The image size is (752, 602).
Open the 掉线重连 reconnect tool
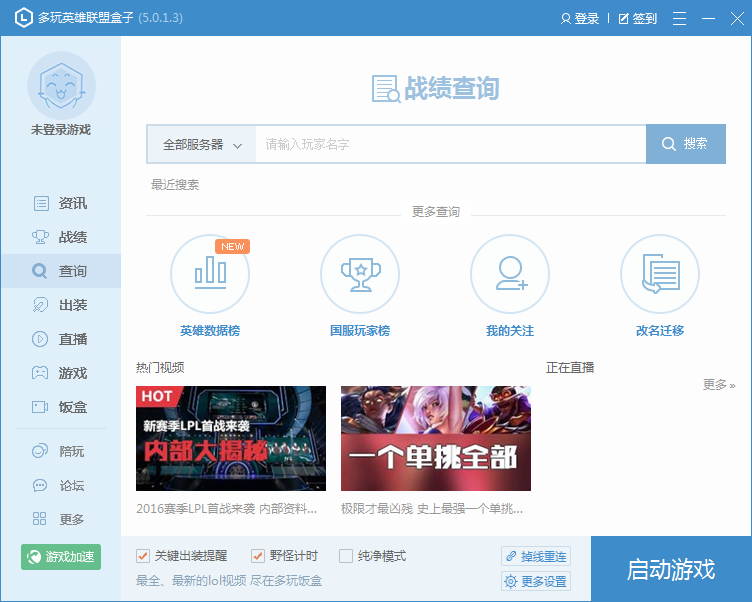[x=536, y=556]
